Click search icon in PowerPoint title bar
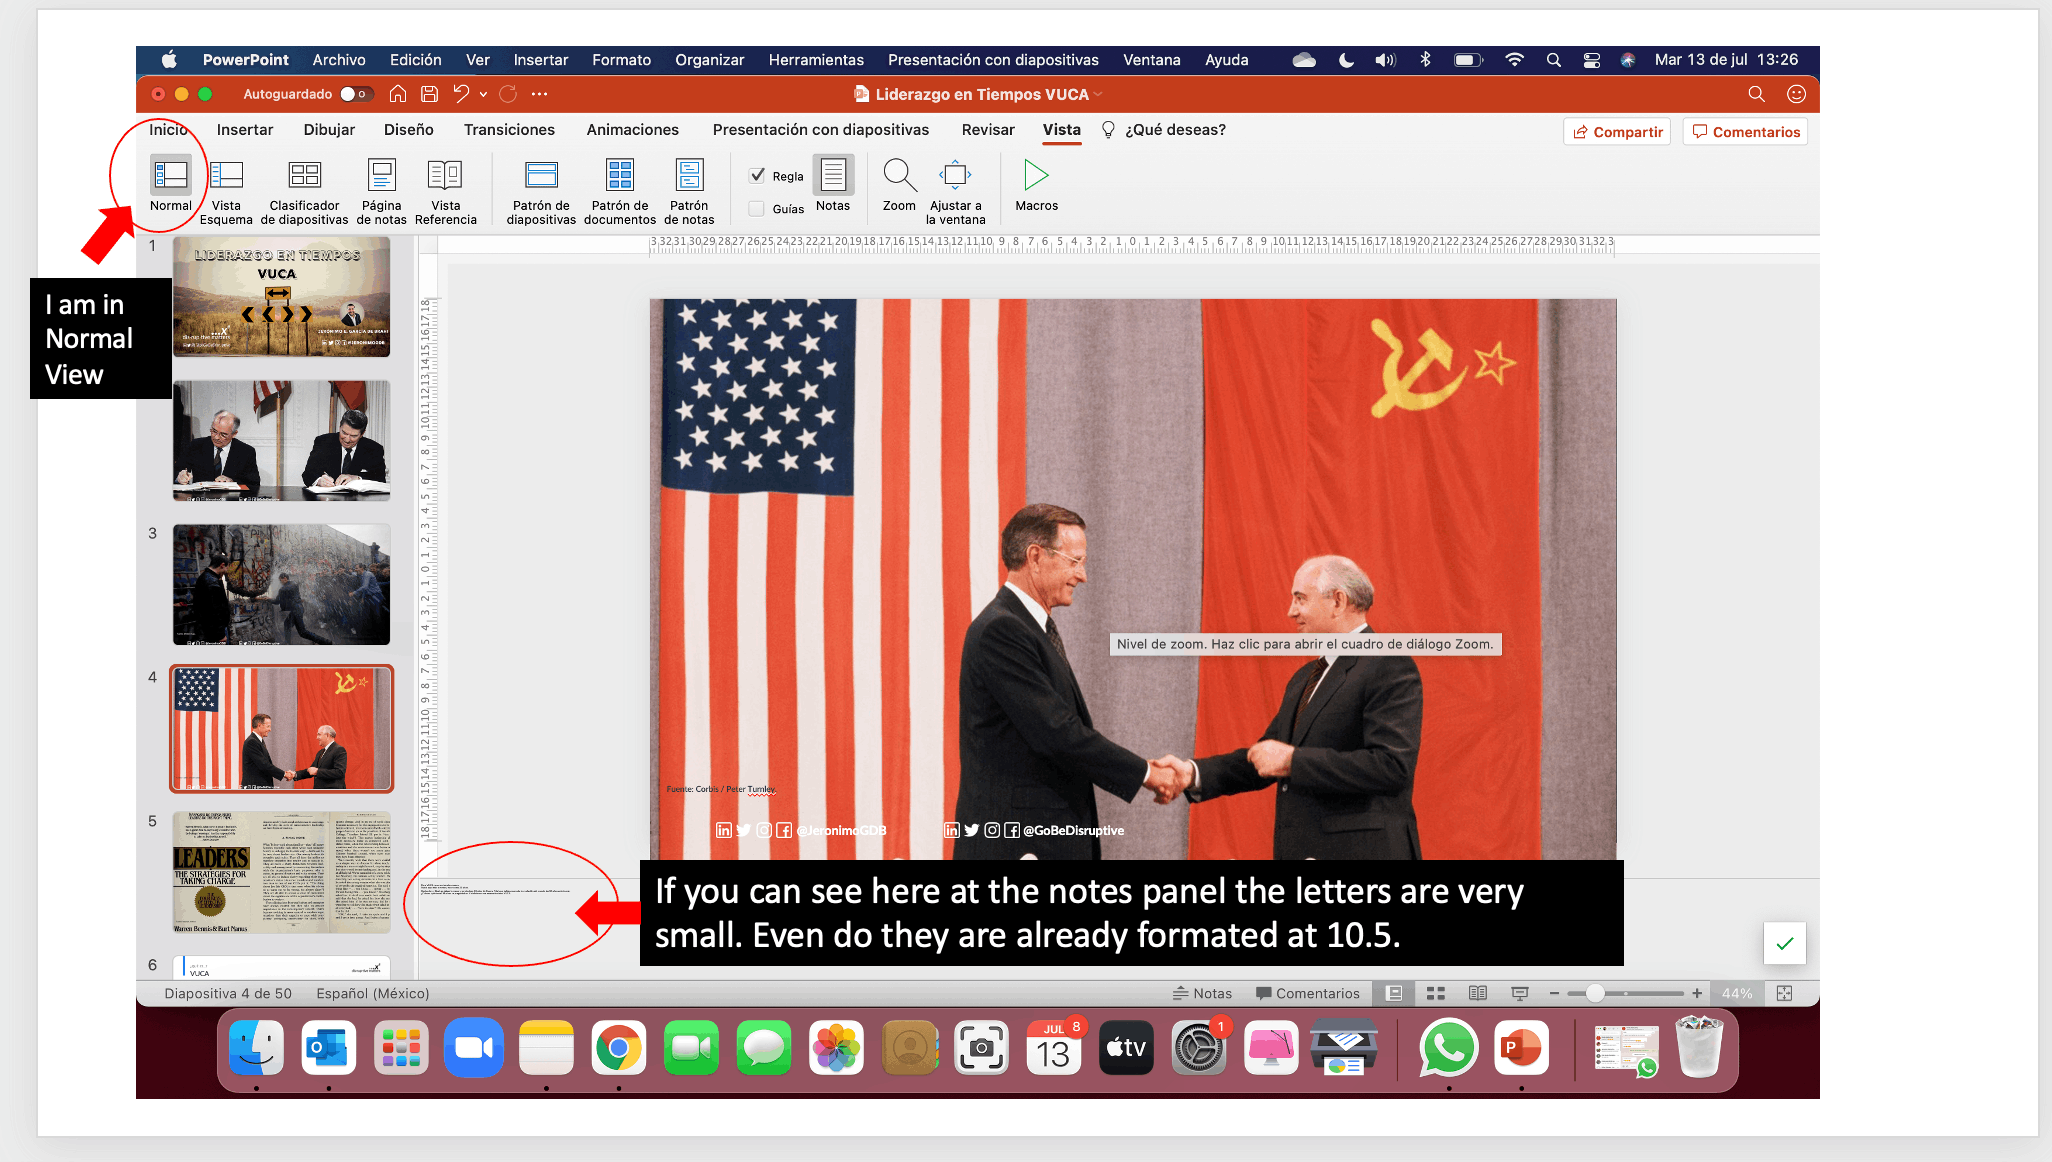The width and height of the screenshot is (2052, 1162). [1756, 94]
